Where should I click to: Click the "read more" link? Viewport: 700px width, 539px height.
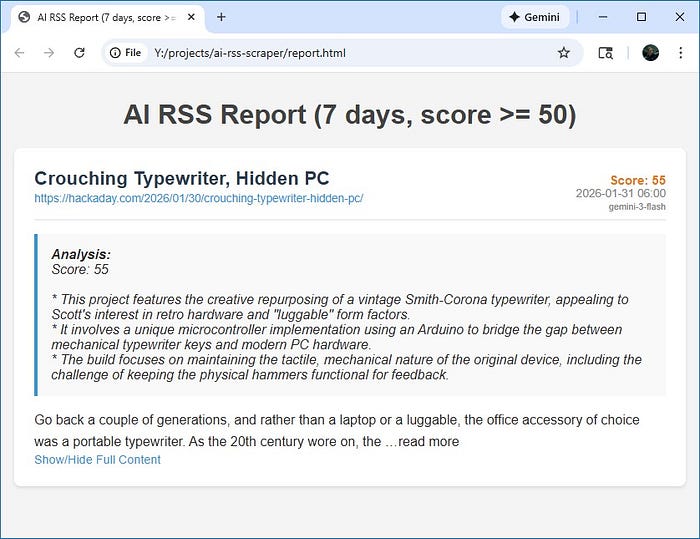click(428, 441)
